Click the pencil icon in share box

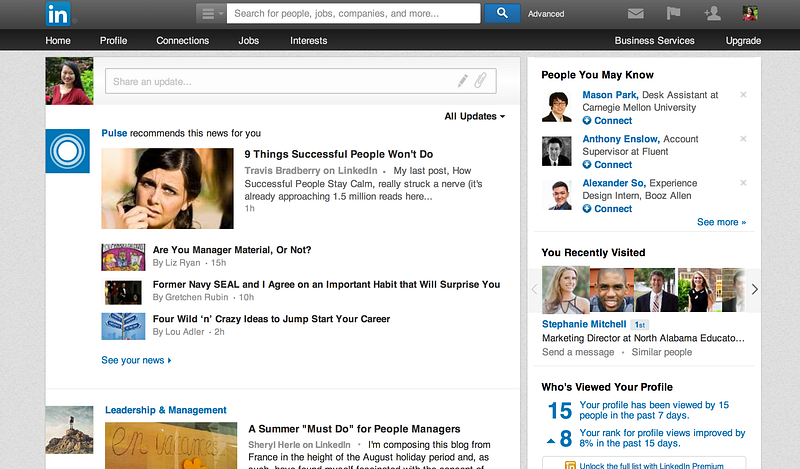[x=462, y=81]
